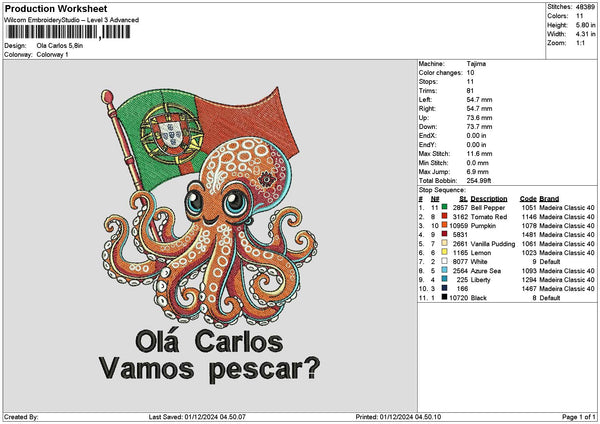Click the thread code 1467 in row 10
The height and width of the screenshot is (424, 600).
529,289
